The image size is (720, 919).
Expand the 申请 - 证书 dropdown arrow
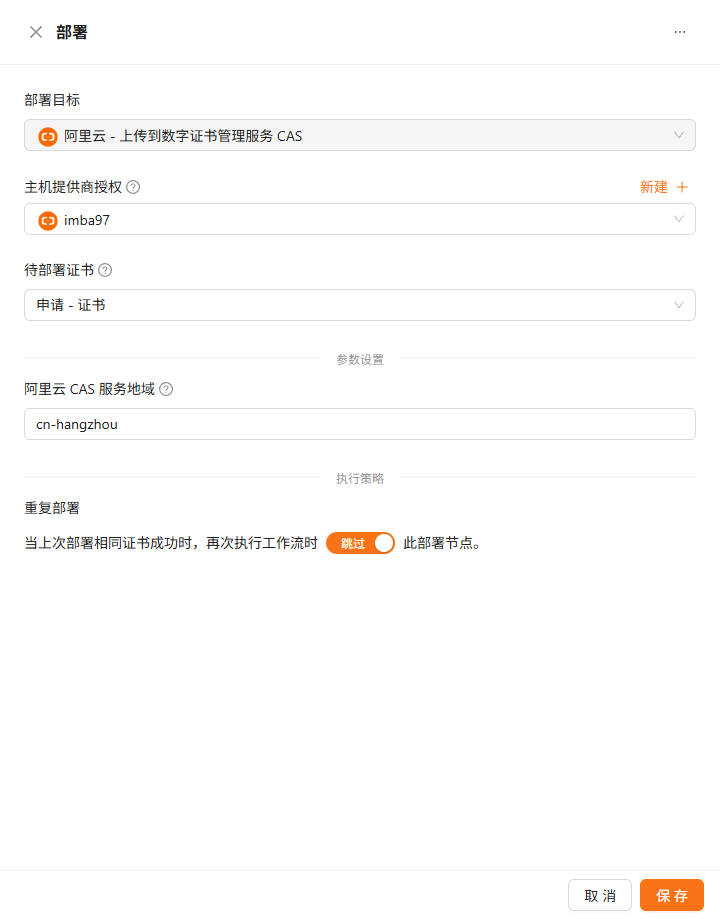click(679, 305)
